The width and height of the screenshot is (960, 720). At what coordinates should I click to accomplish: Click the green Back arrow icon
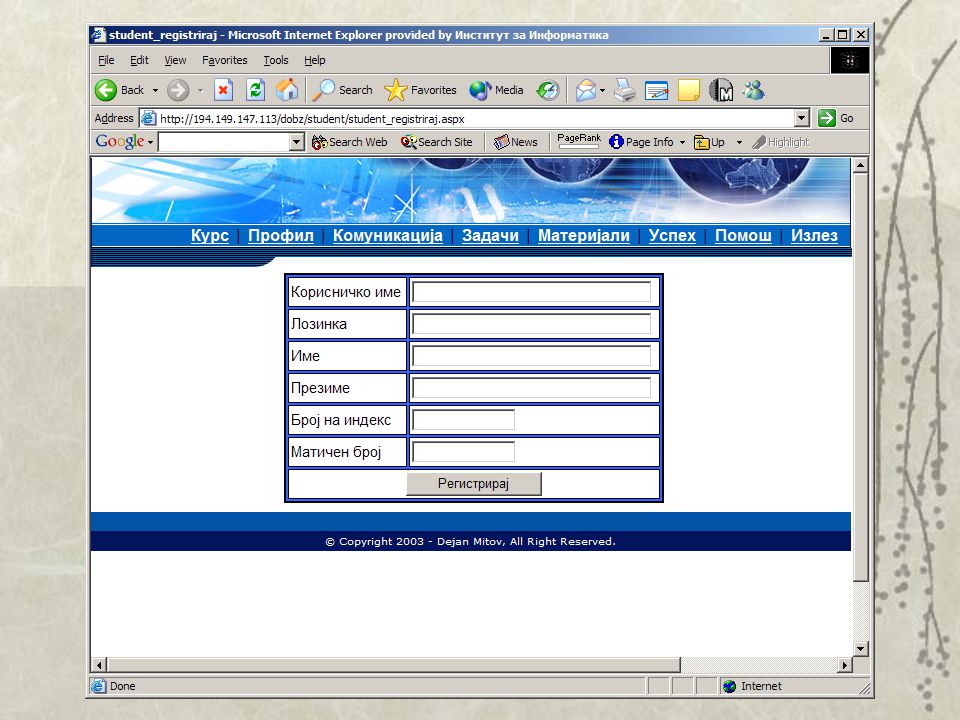(x=106, y=90)
